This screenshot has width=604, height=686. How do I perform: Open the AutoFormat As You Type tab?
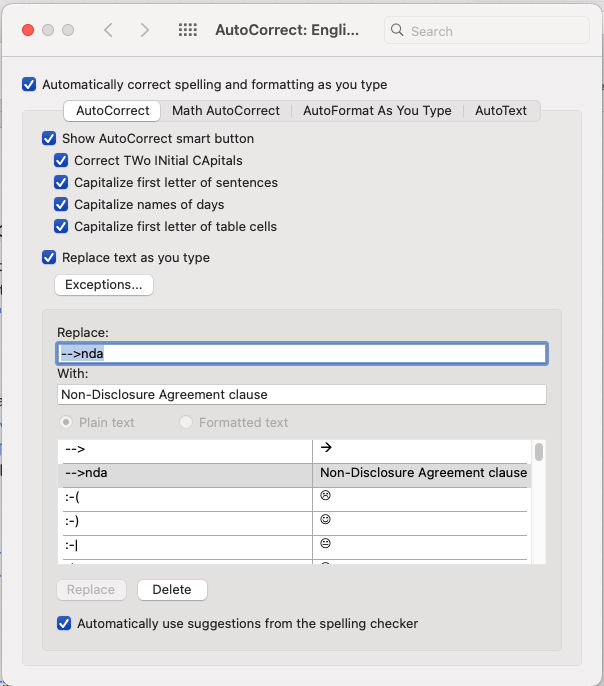click(377, 111)
